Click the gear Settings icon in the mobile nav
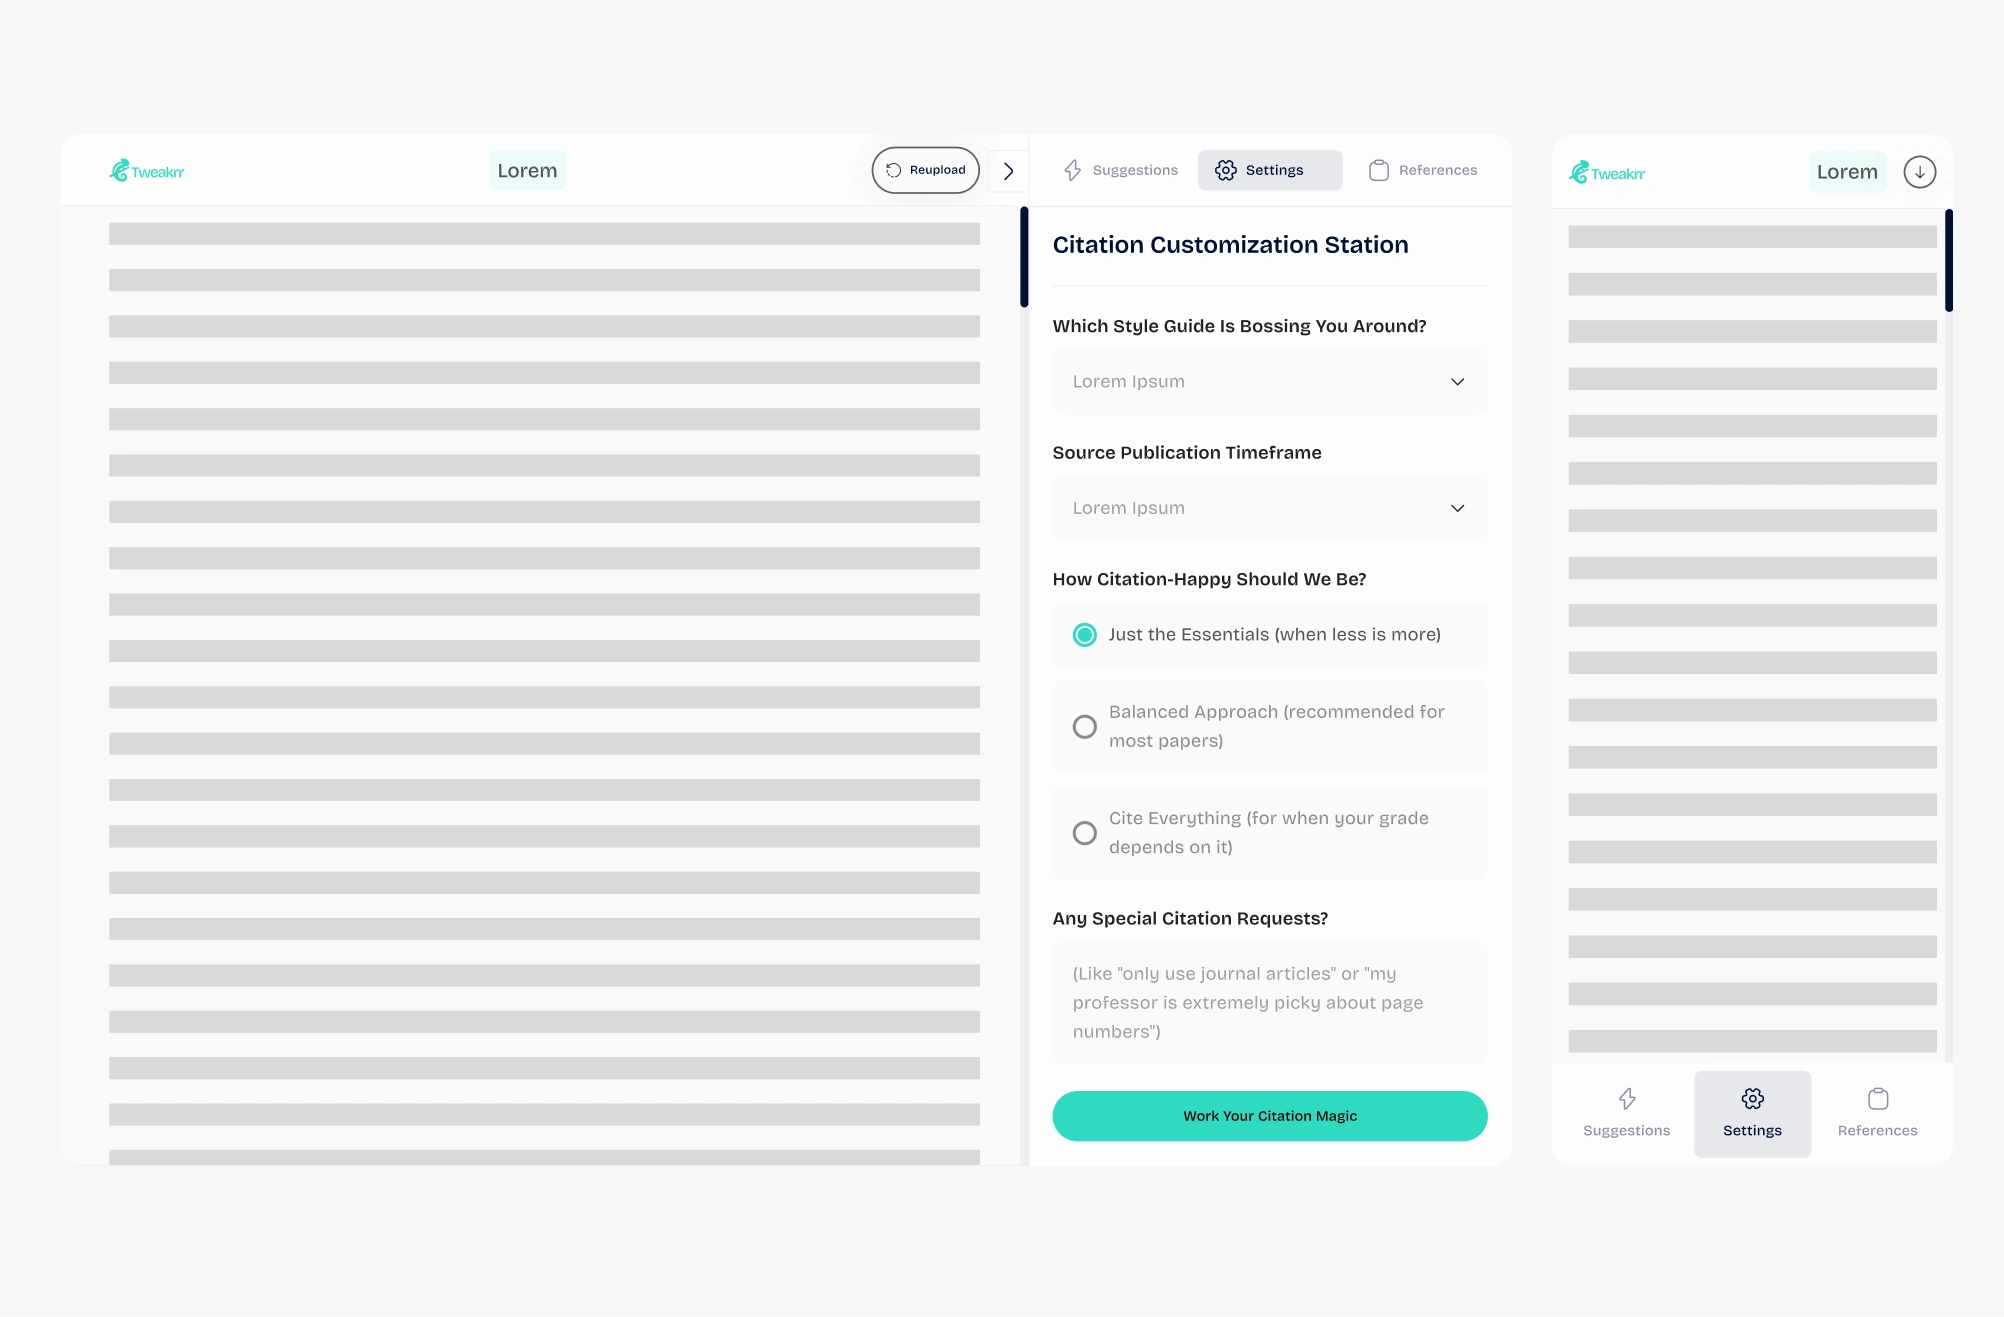 pos(1752,1099)
